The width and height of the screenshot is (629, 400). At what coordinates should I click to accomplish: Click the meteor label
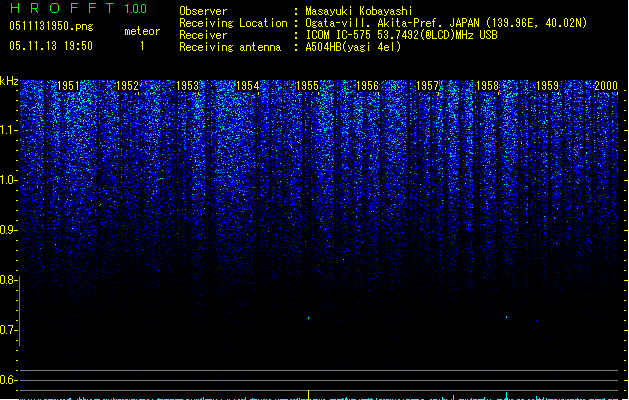click(142, 31)
